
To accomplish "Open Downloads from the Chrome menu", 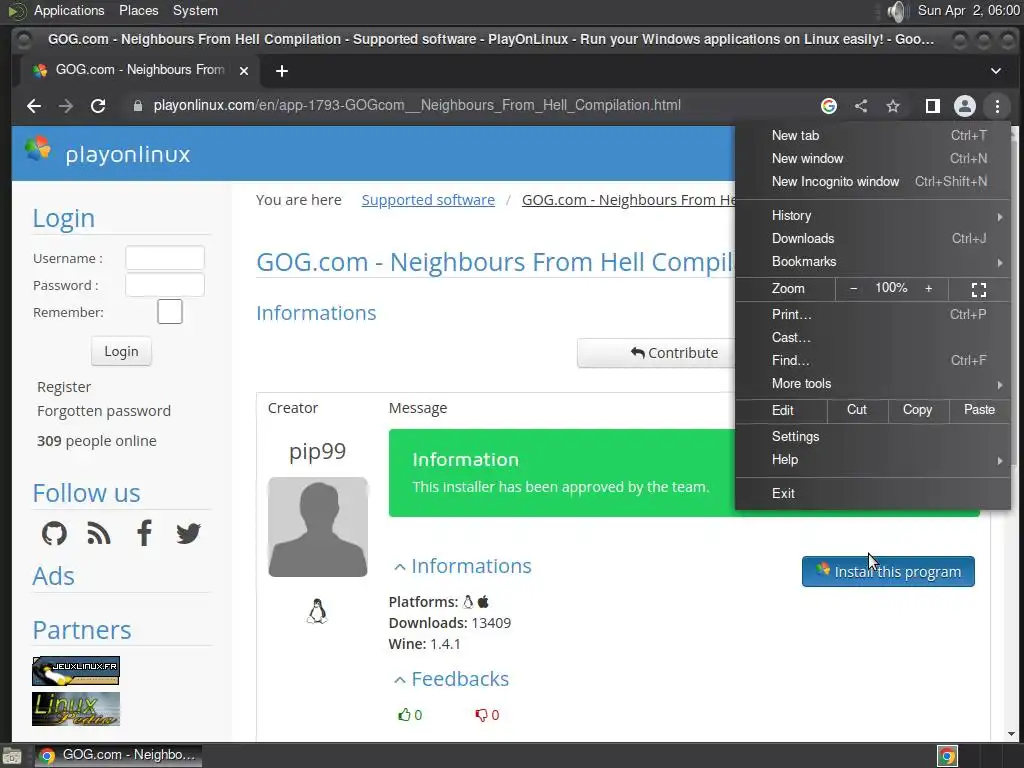I will click(873, 238).
